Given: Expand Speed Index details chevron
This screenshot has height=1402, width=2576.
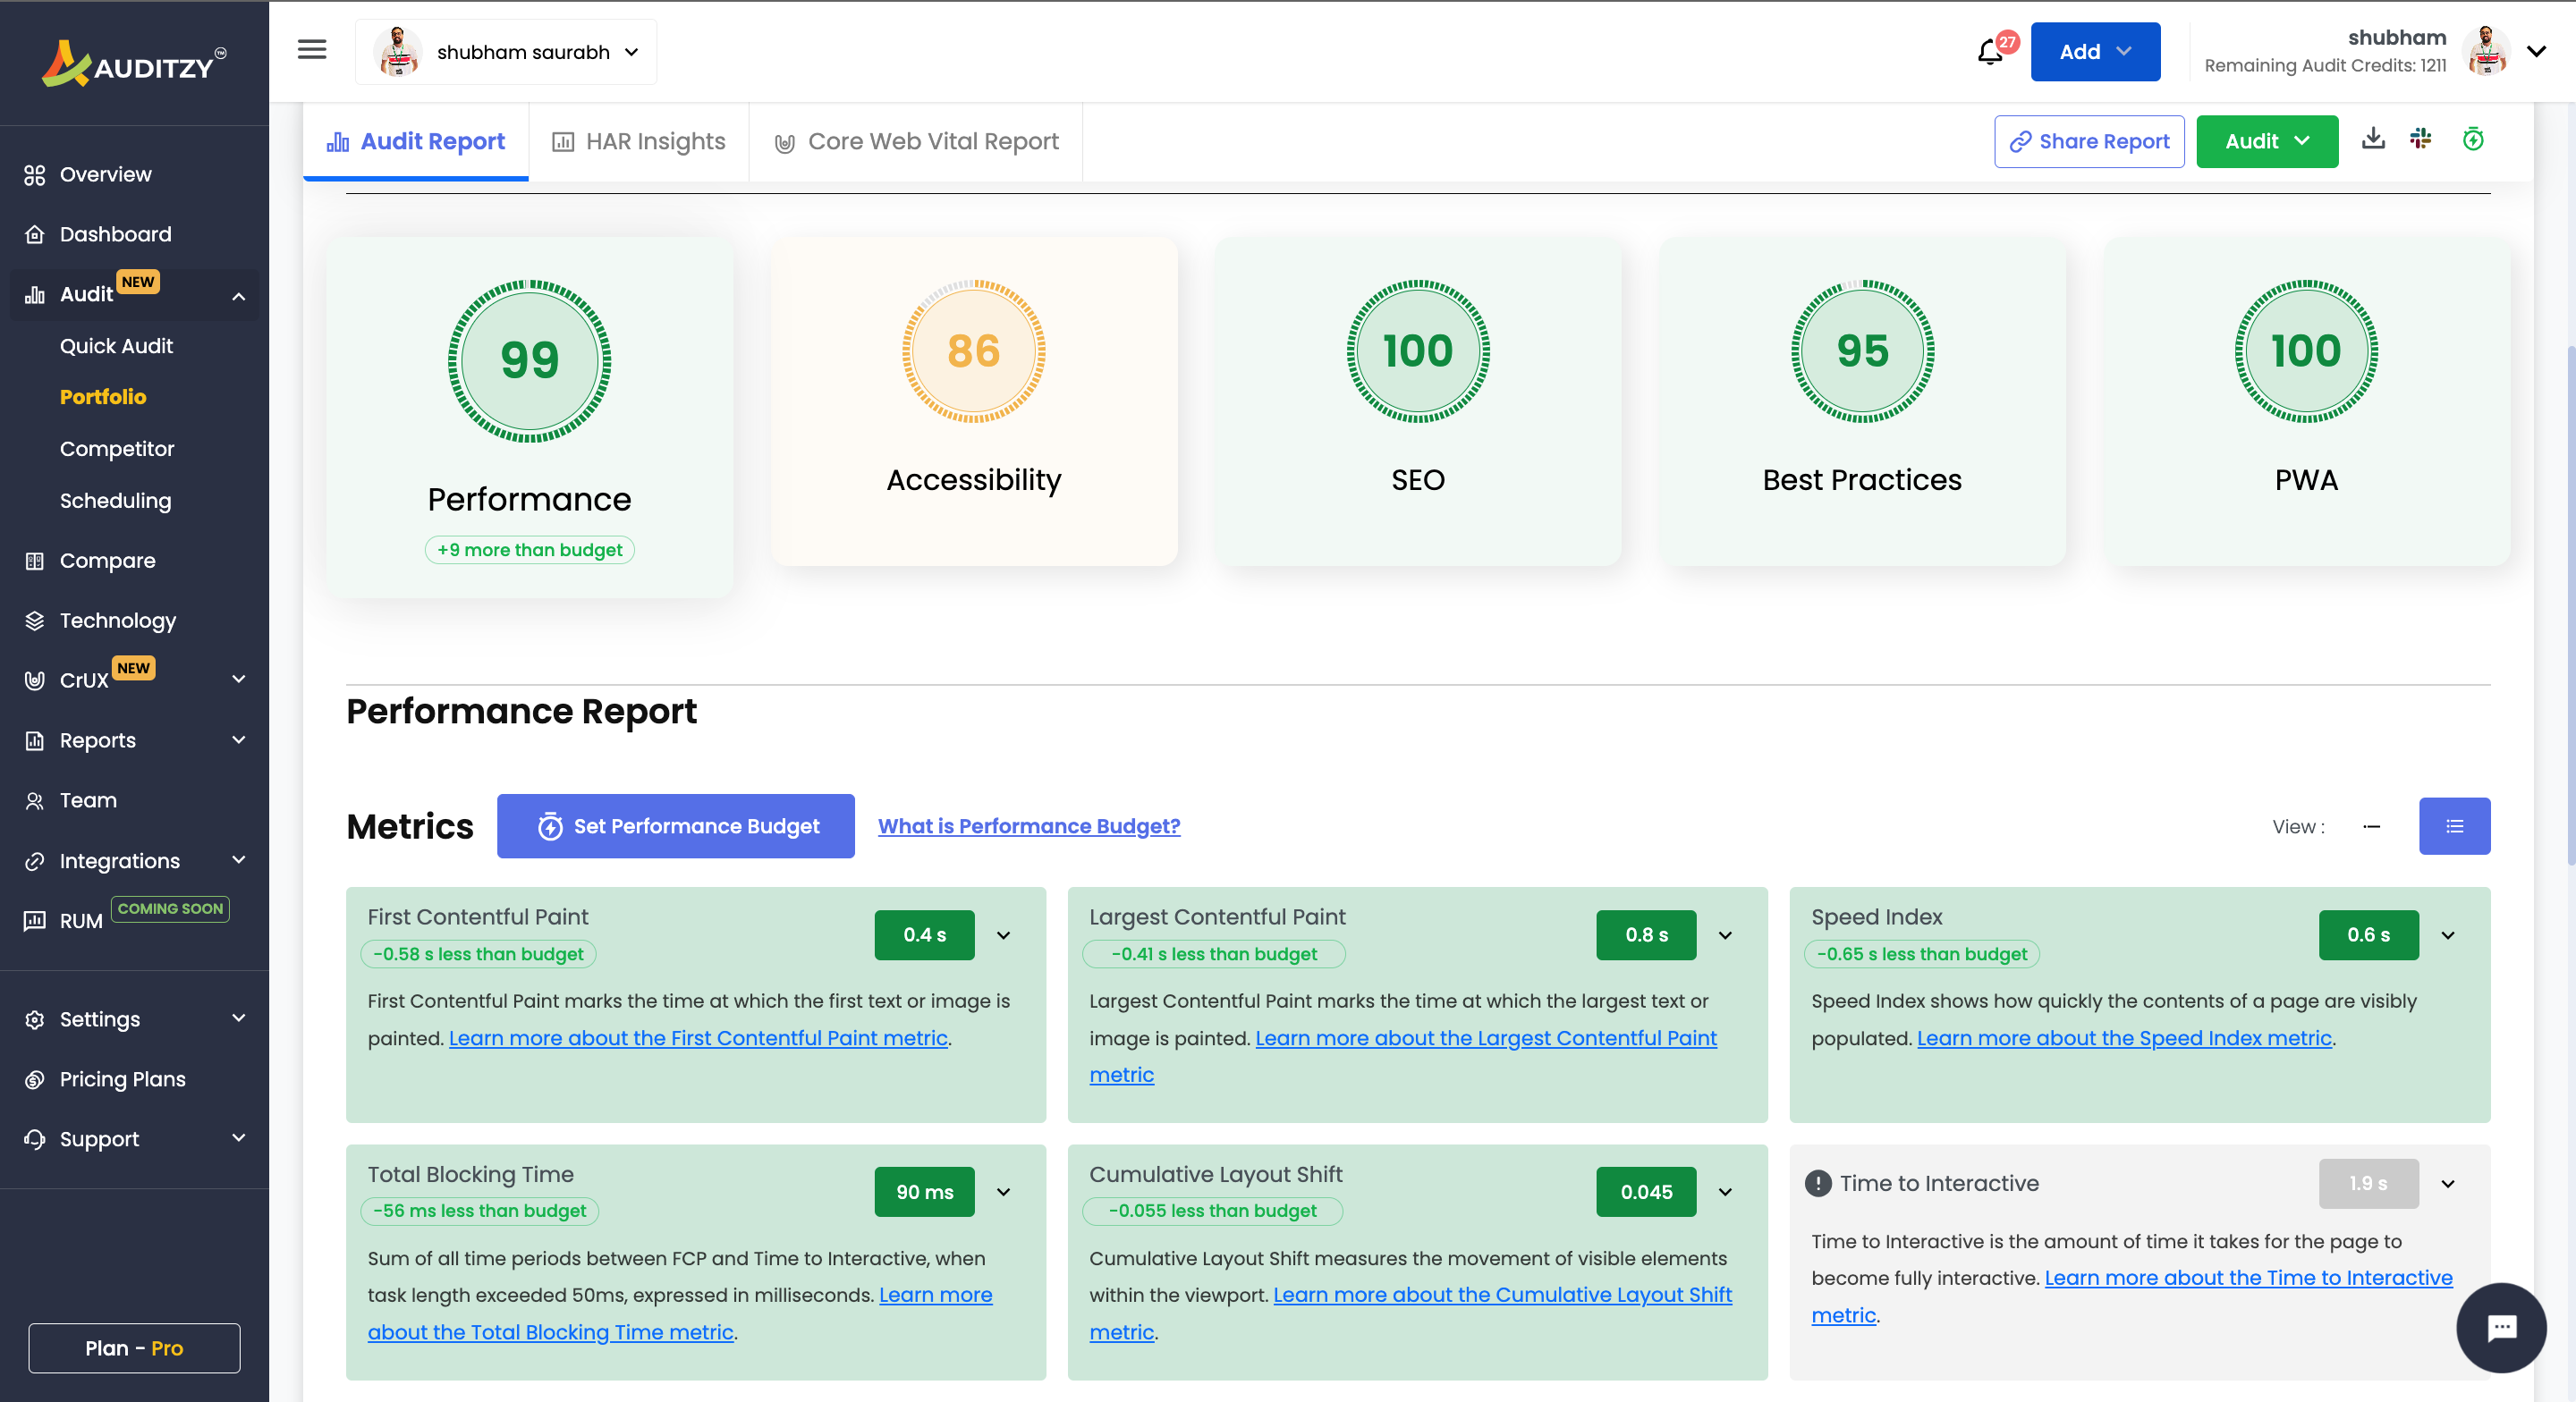Looking at the screenshot, I should 2448,935.
